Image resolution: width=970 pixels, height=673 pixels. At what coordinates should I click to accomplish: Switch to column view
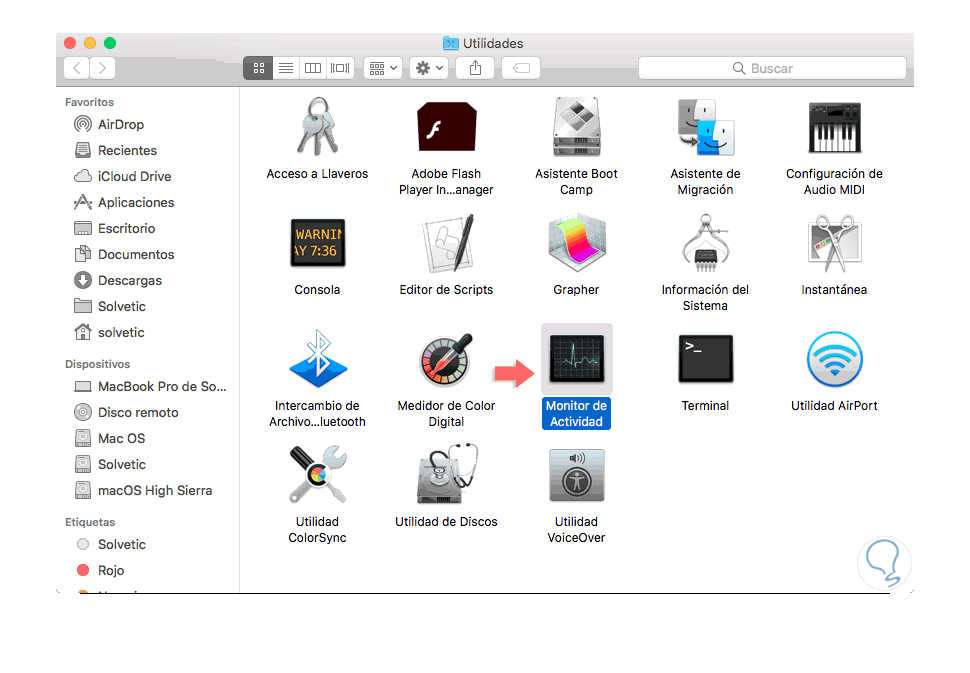coord(313,68)
